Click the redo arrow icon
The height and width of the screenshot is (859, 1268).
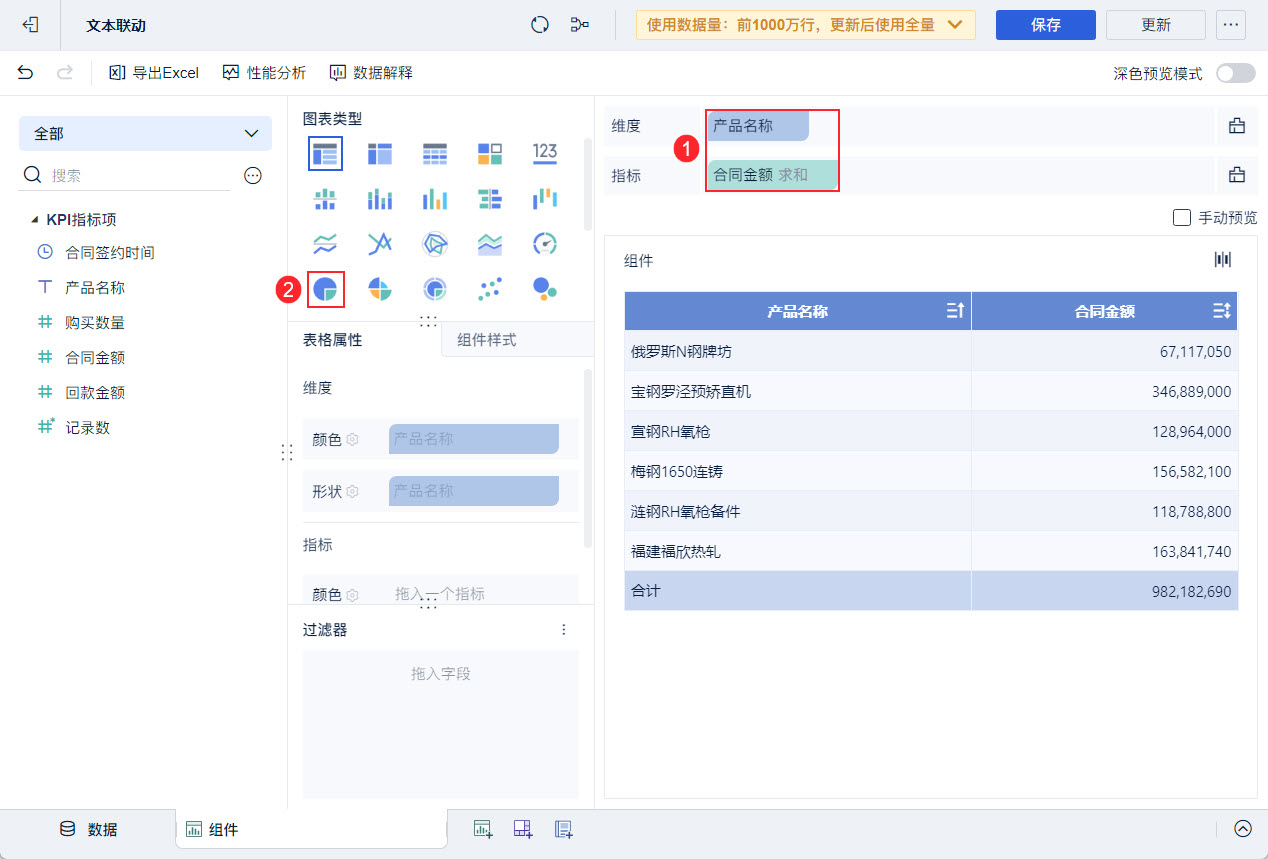click(x=65, y=72)
